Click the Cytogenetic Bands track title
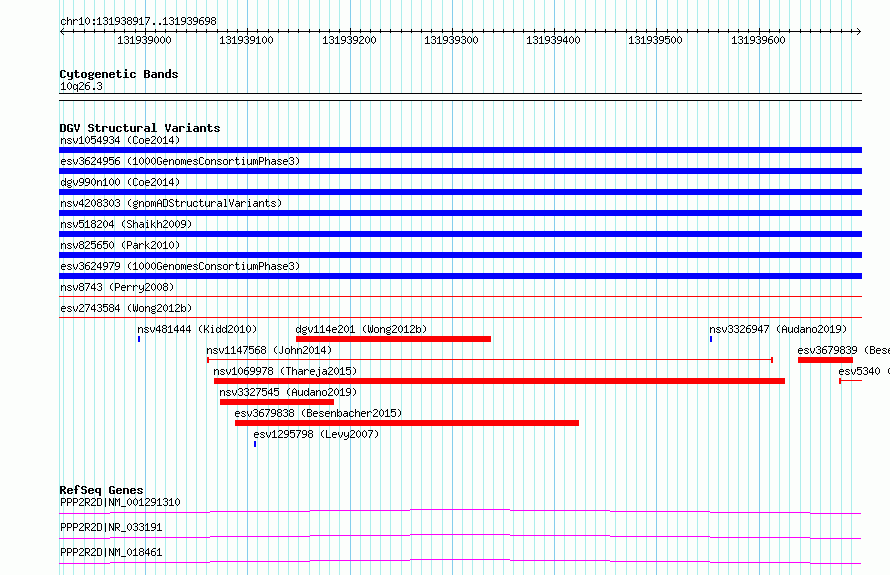The width and height of the screenshot is (890, 575). (x=119, y=74)
